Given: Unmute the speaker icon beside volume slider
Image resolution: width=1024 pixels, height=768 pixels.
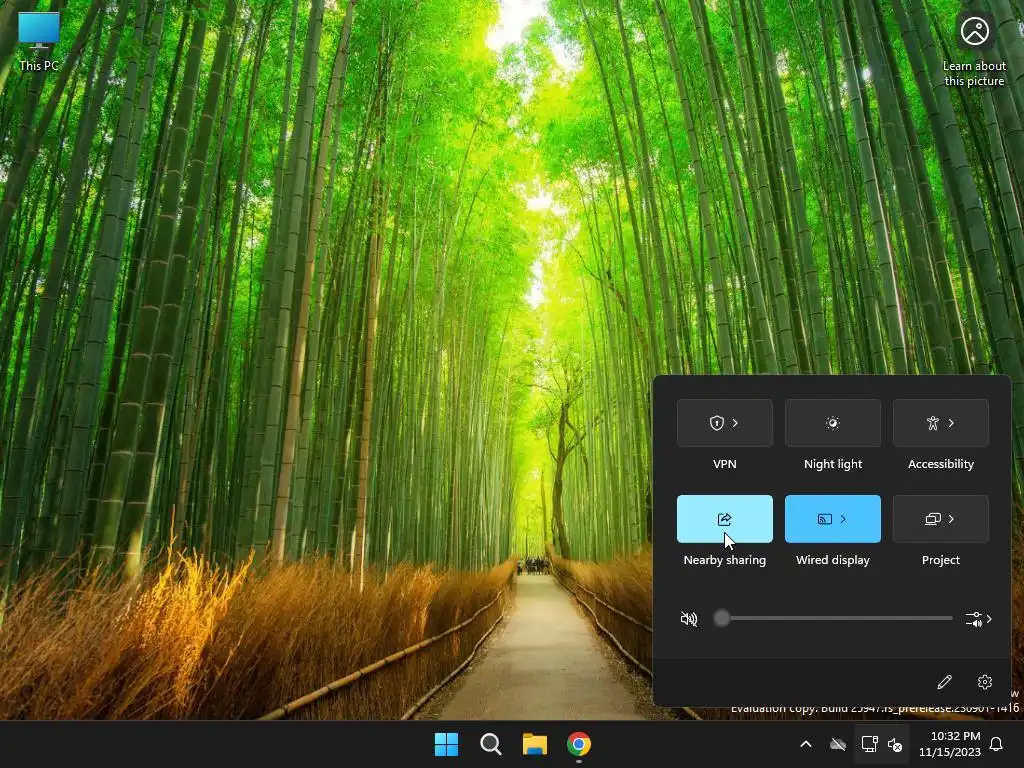Looking at the screenshot, I should tap(688, 618).
